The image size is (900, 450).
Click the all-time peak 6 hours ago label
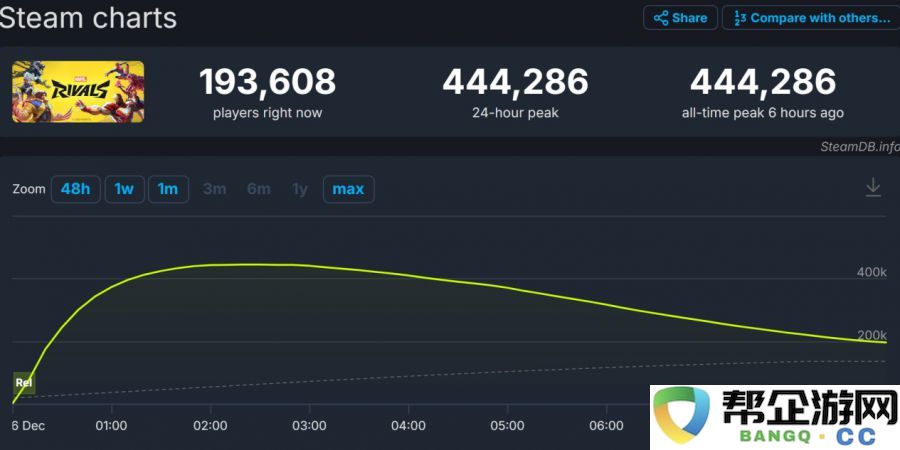(x=763, y=113)
